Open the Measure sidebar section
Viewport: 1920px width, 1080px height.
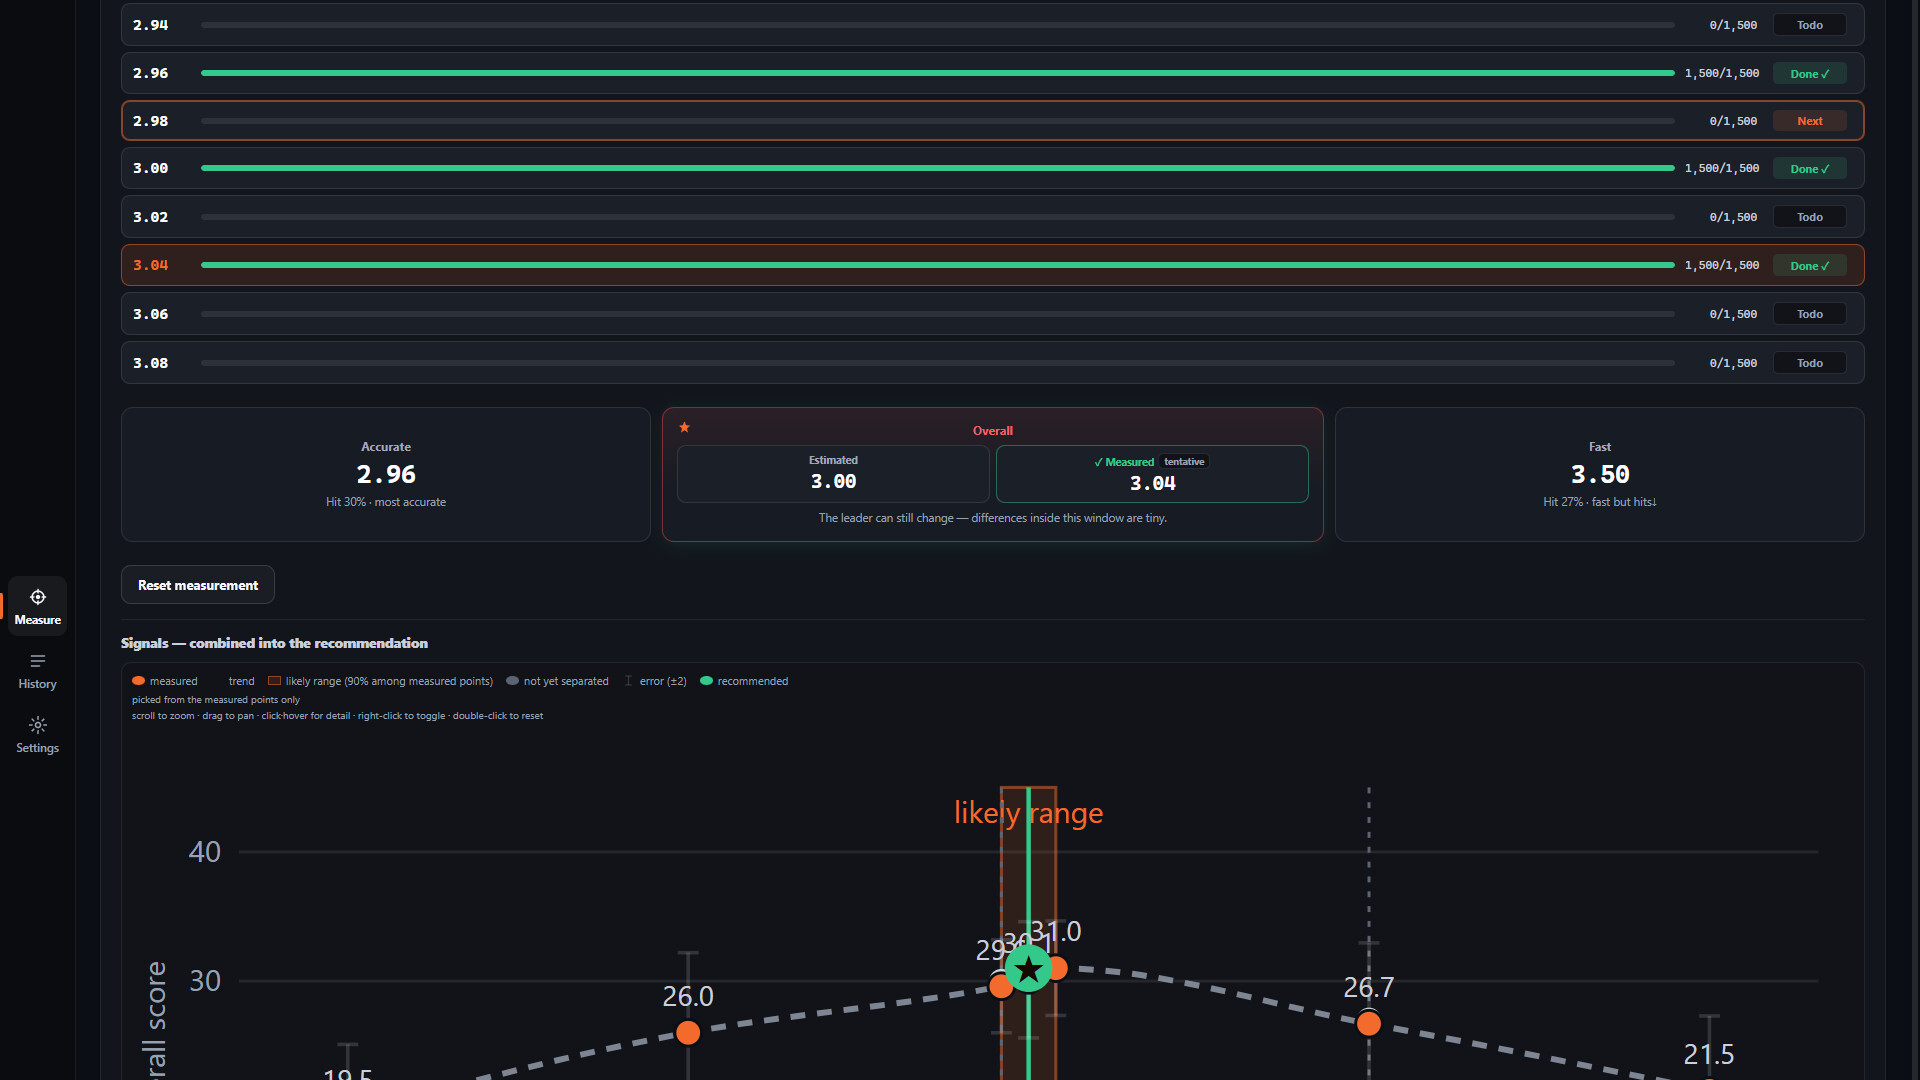(x=37, y=606)
